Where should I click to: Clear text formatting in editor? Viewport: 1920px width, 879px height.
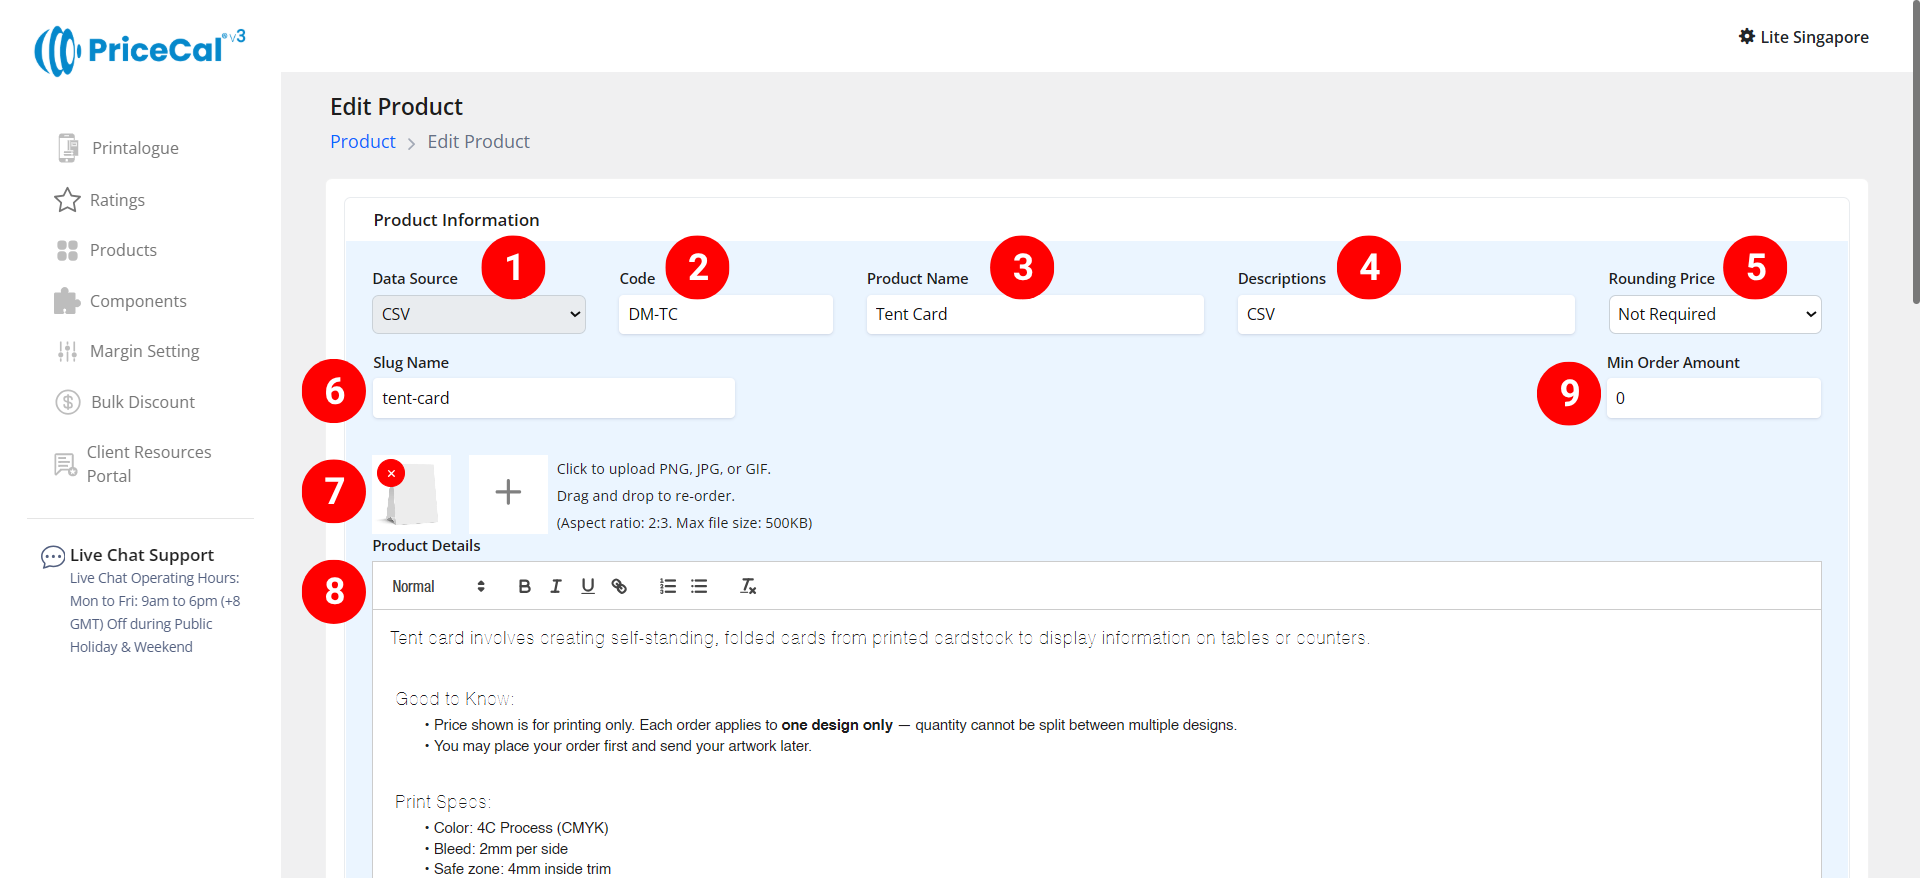[x=748, y=587]
